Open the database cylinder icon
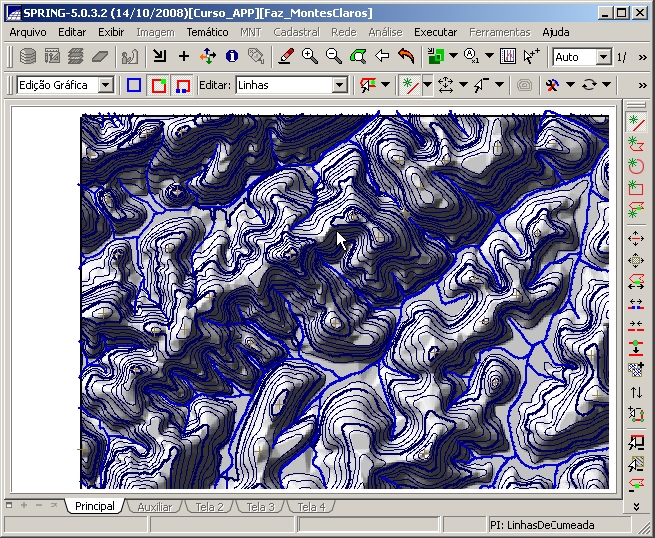Image resolution: width=655 pixels, height=538 pixels. click(x=28, y=57)
